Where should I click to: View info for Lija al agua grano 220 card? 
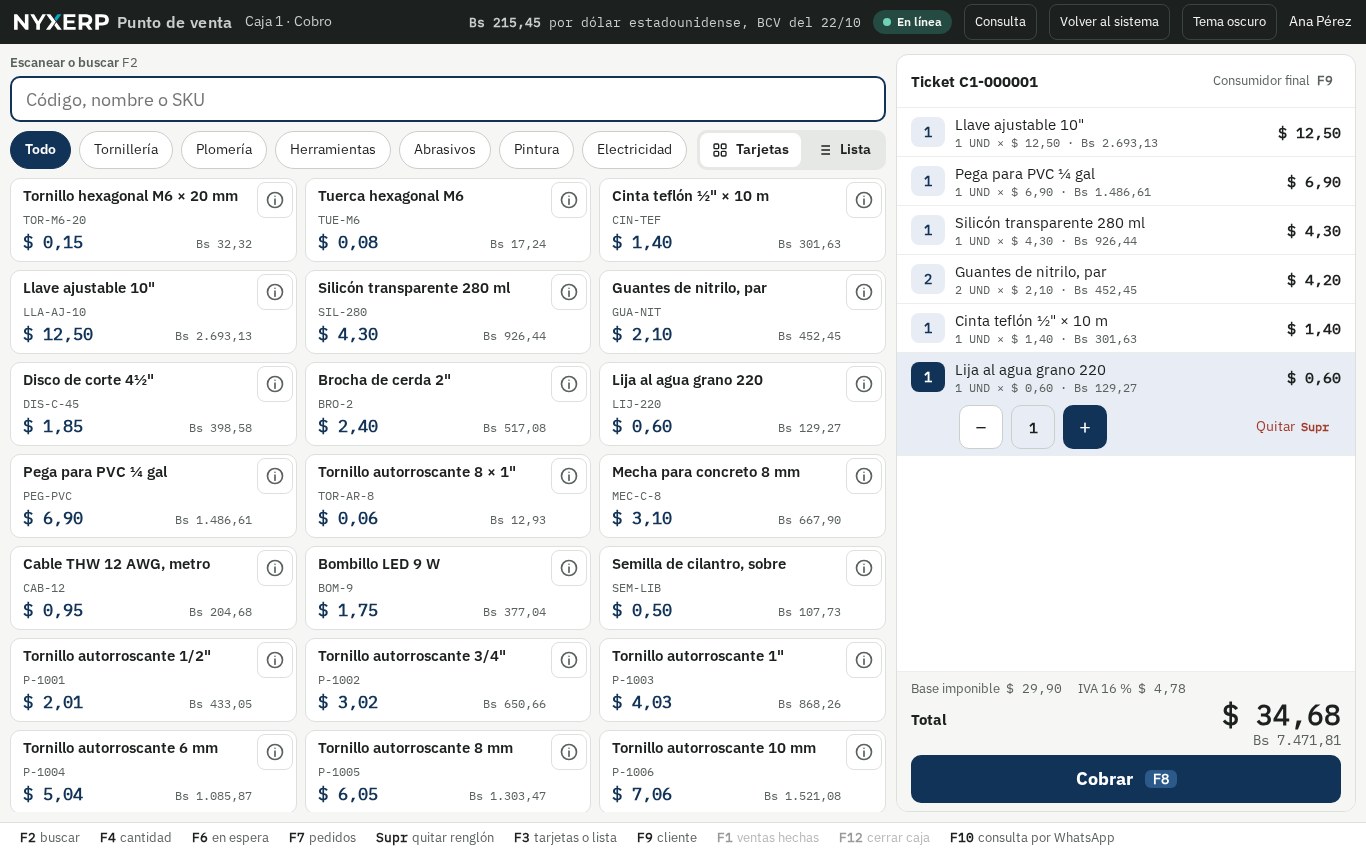[864, 384]
